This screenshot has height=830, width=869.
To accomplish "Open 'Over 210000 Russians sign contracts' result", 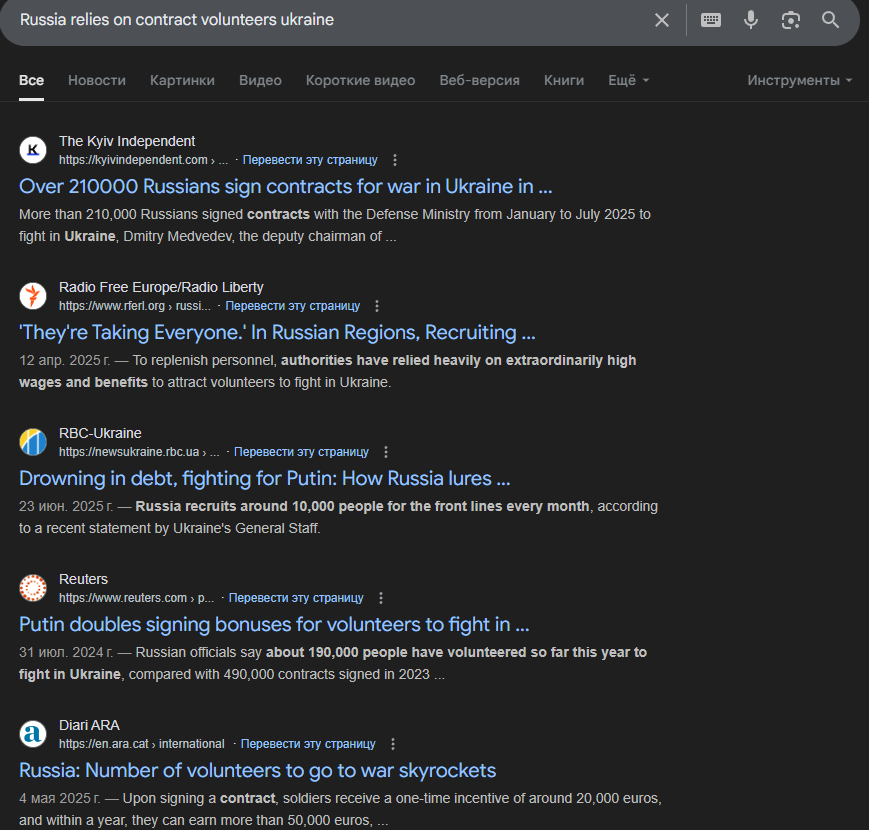I will pos(285,187).
